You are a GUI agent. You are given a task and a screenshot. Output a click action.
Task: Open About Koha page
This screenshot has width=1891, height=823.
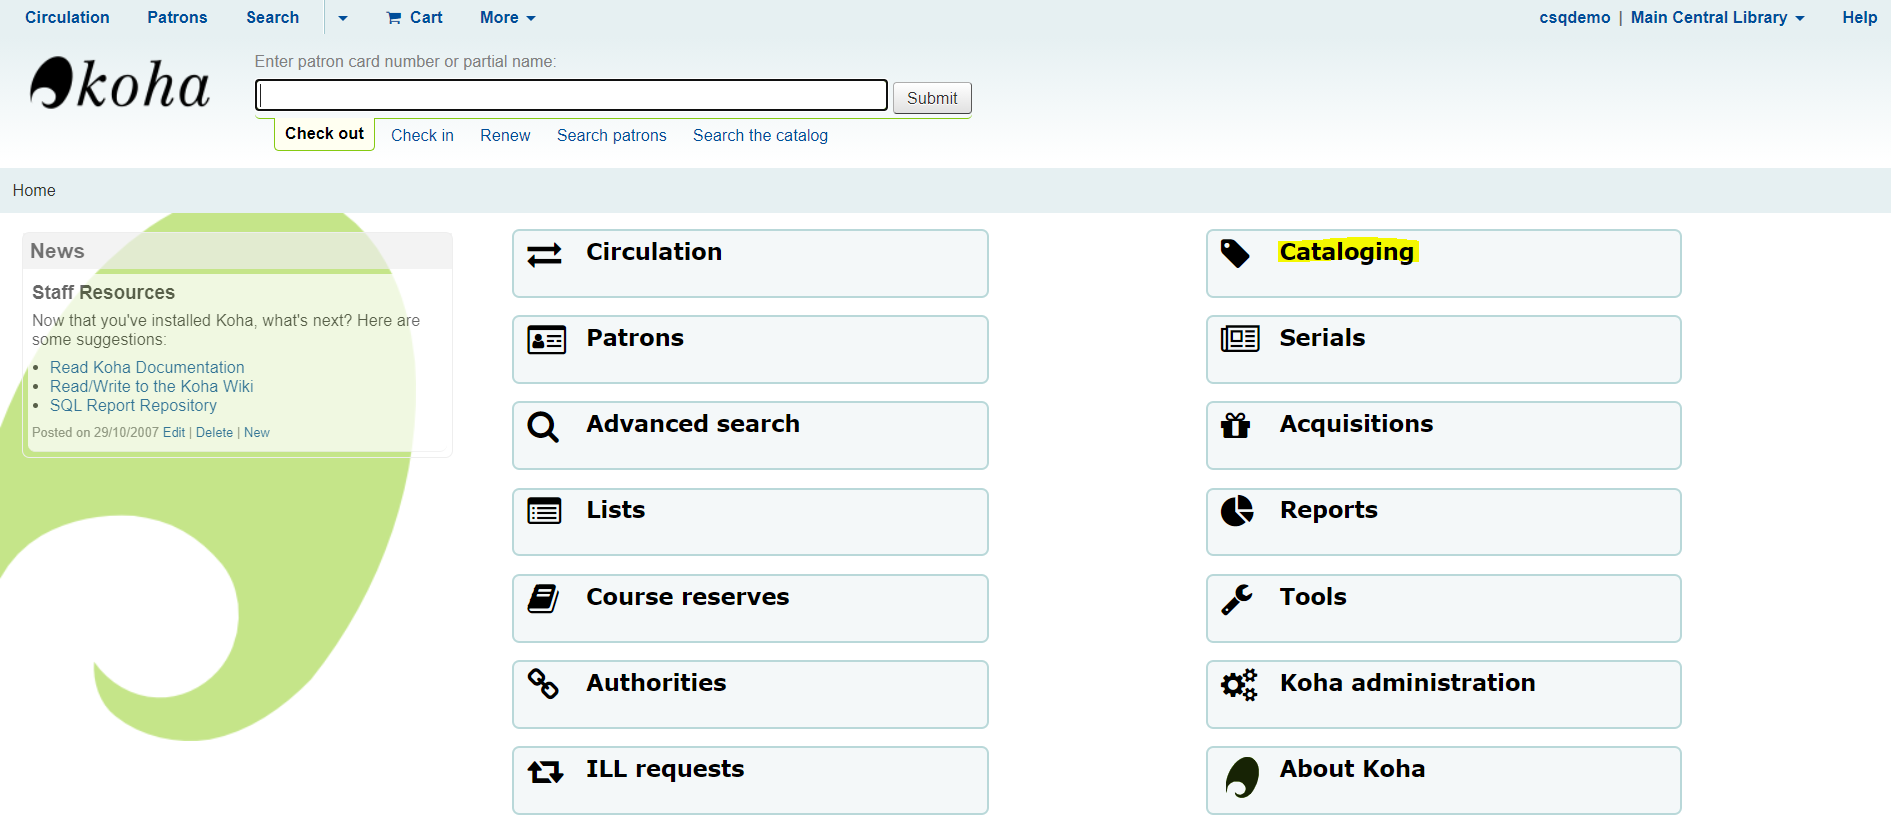click(x=1444, y=780)
